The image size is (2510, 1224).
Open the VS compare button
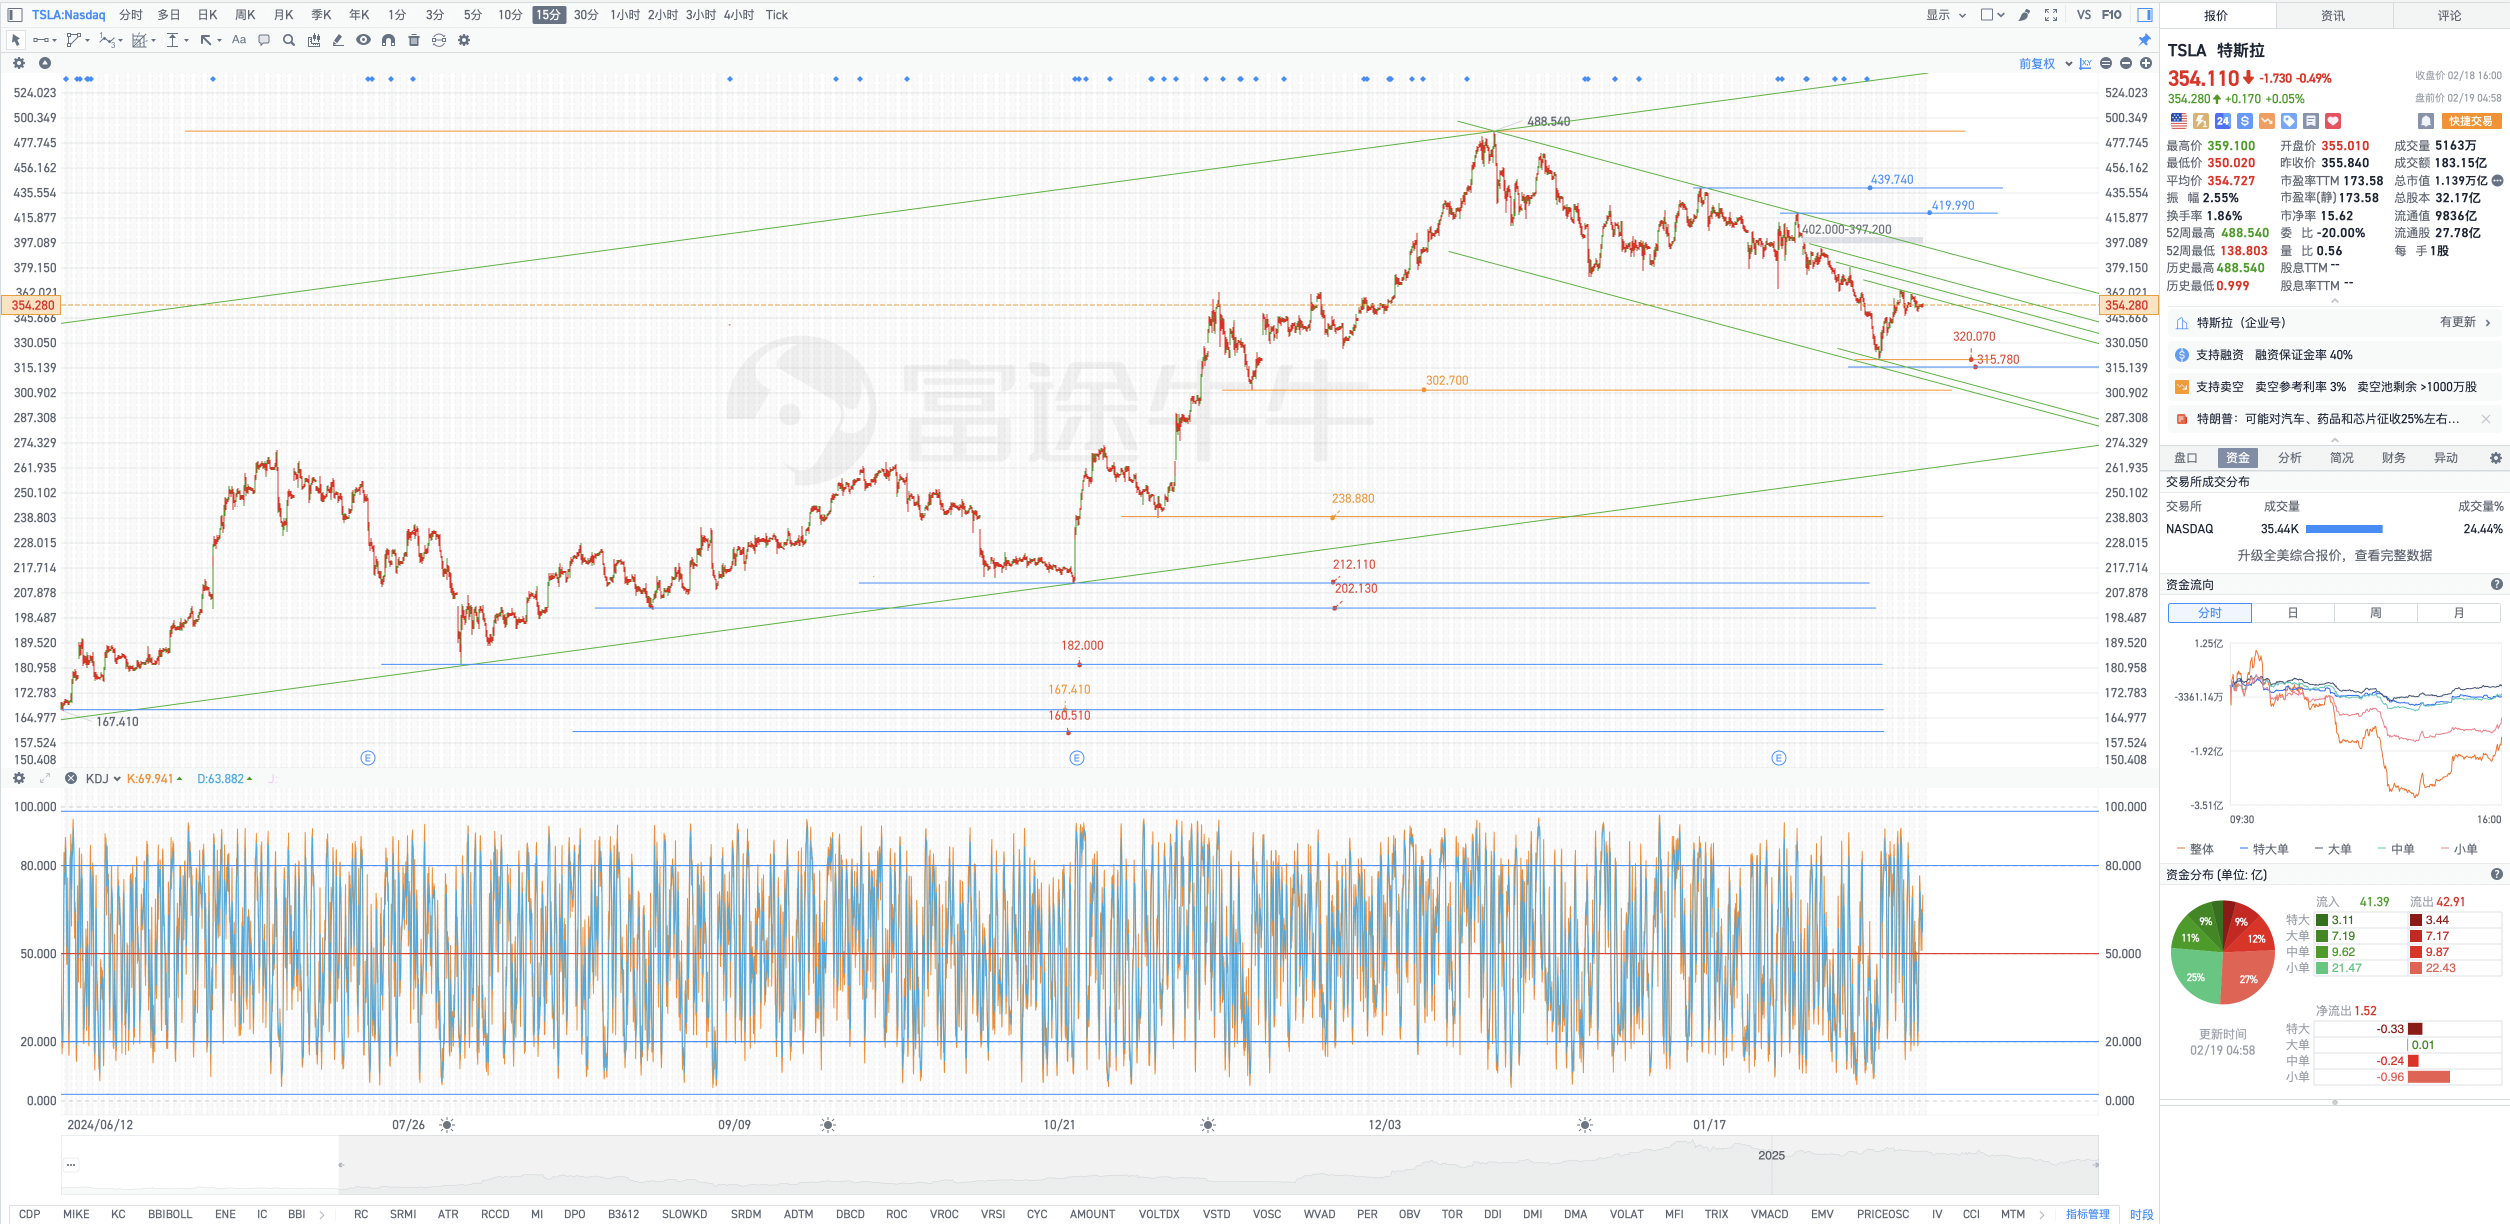(x=2083, y=15)
